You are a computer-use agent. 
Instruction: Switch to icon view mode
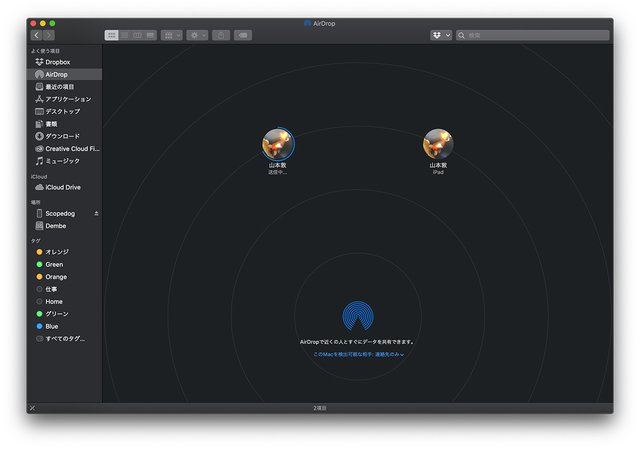pos(112,35)
